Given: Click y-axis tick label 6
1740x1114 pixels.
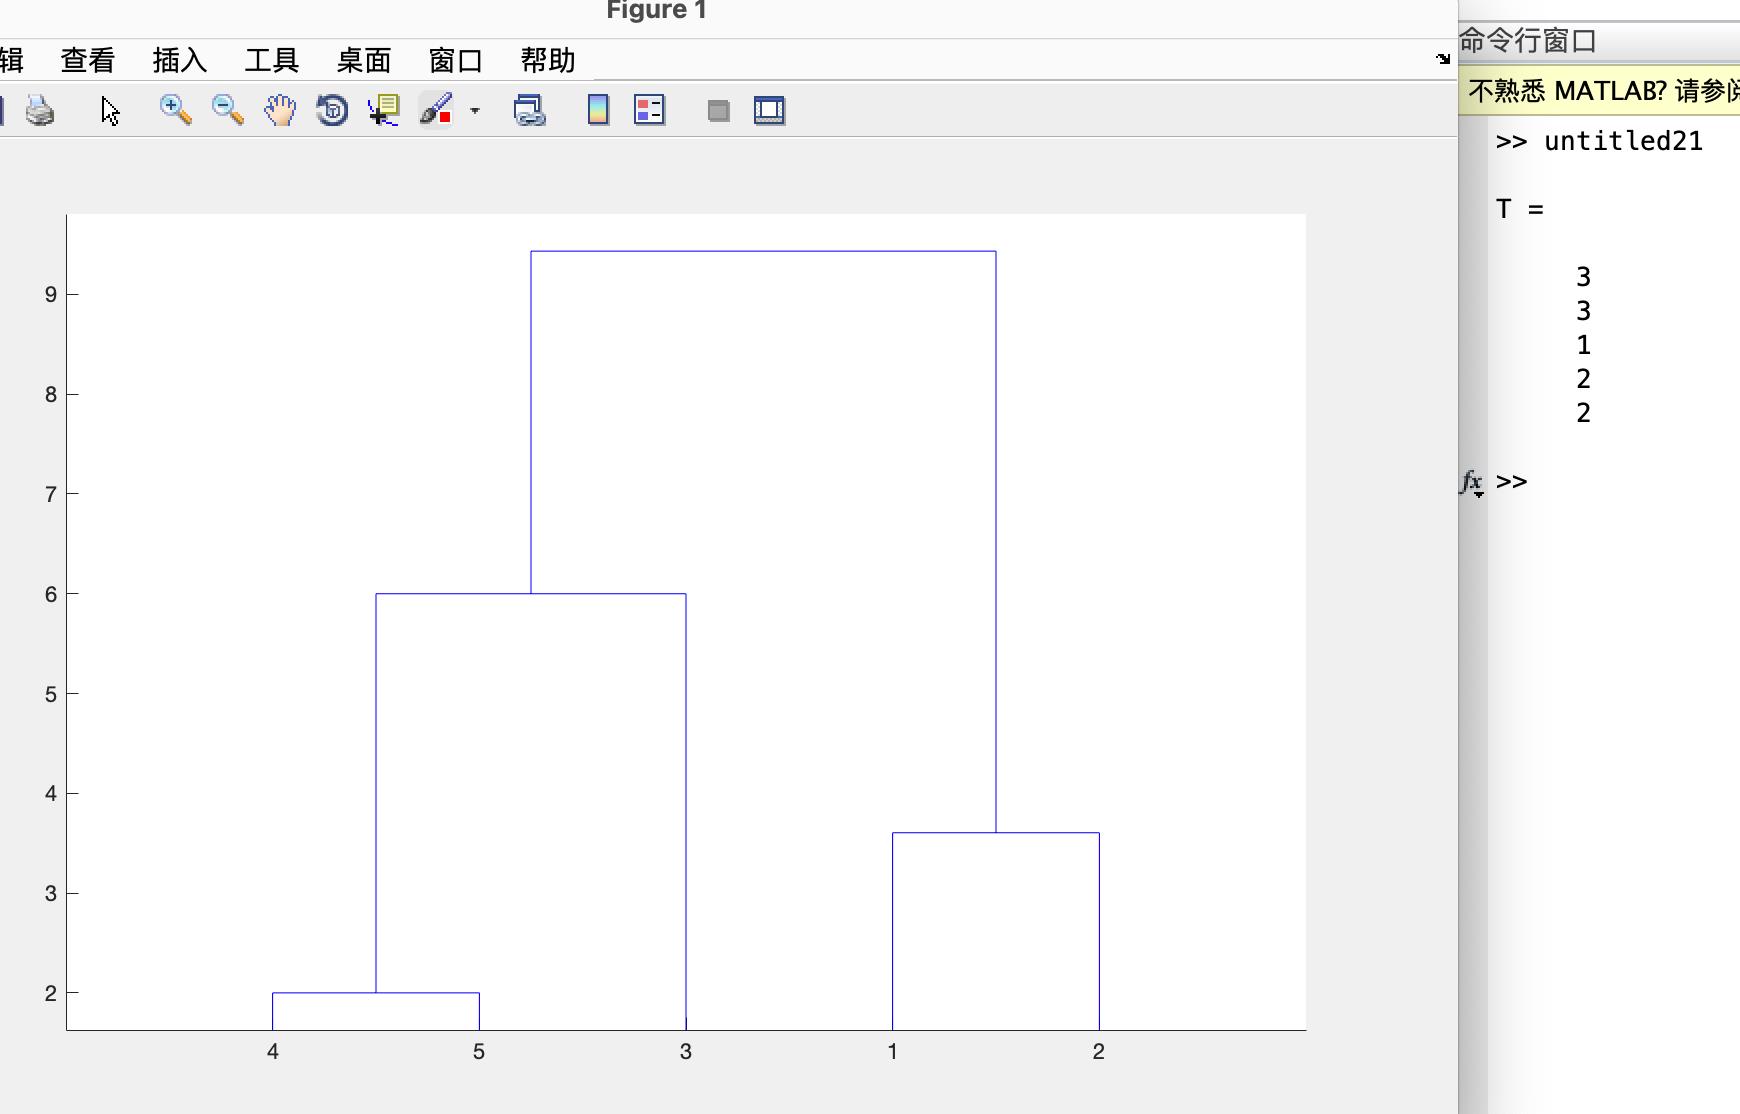Looking at the screenshot, I should click(51, 594).
